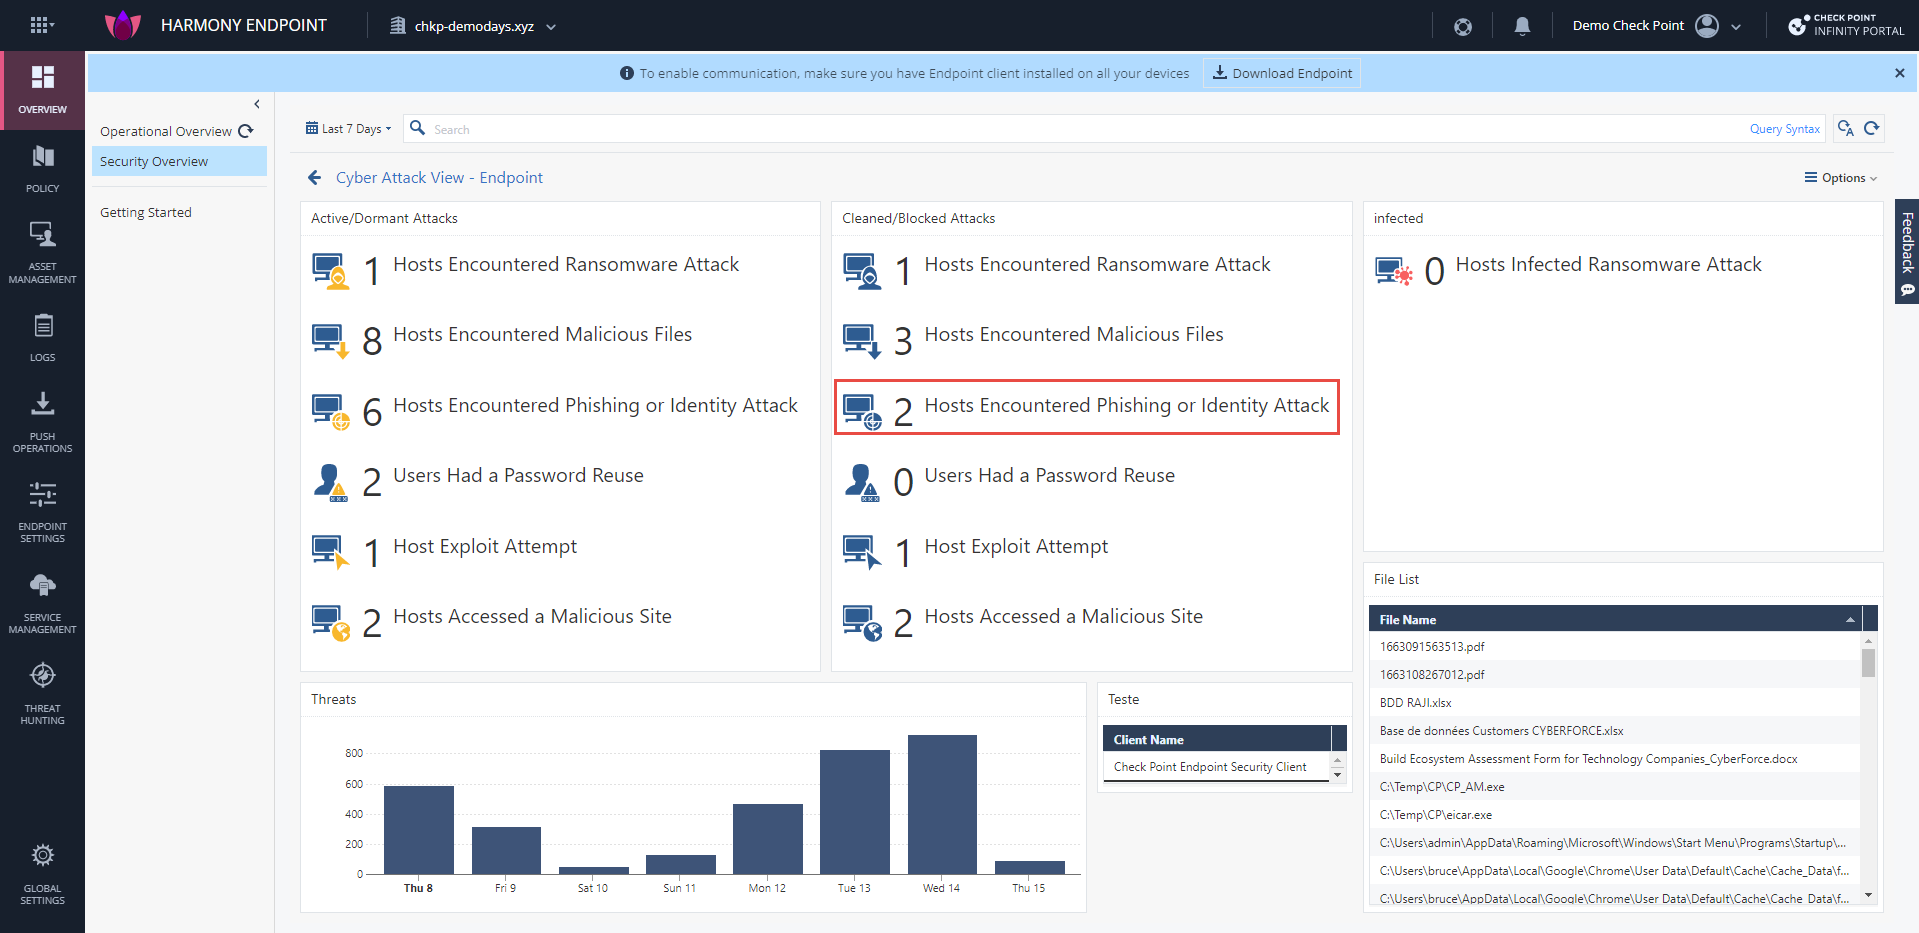This screenshot has width=1919, height=933.
Task: Select file 1663091563513.pdf in File List
Action: (x=1614, y=647)
